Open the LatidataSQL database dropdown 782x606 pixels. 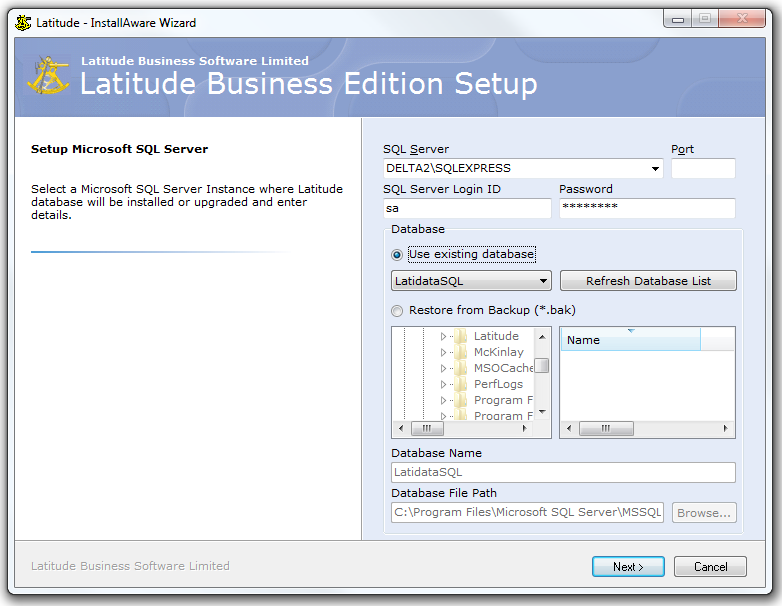[543, 282]
